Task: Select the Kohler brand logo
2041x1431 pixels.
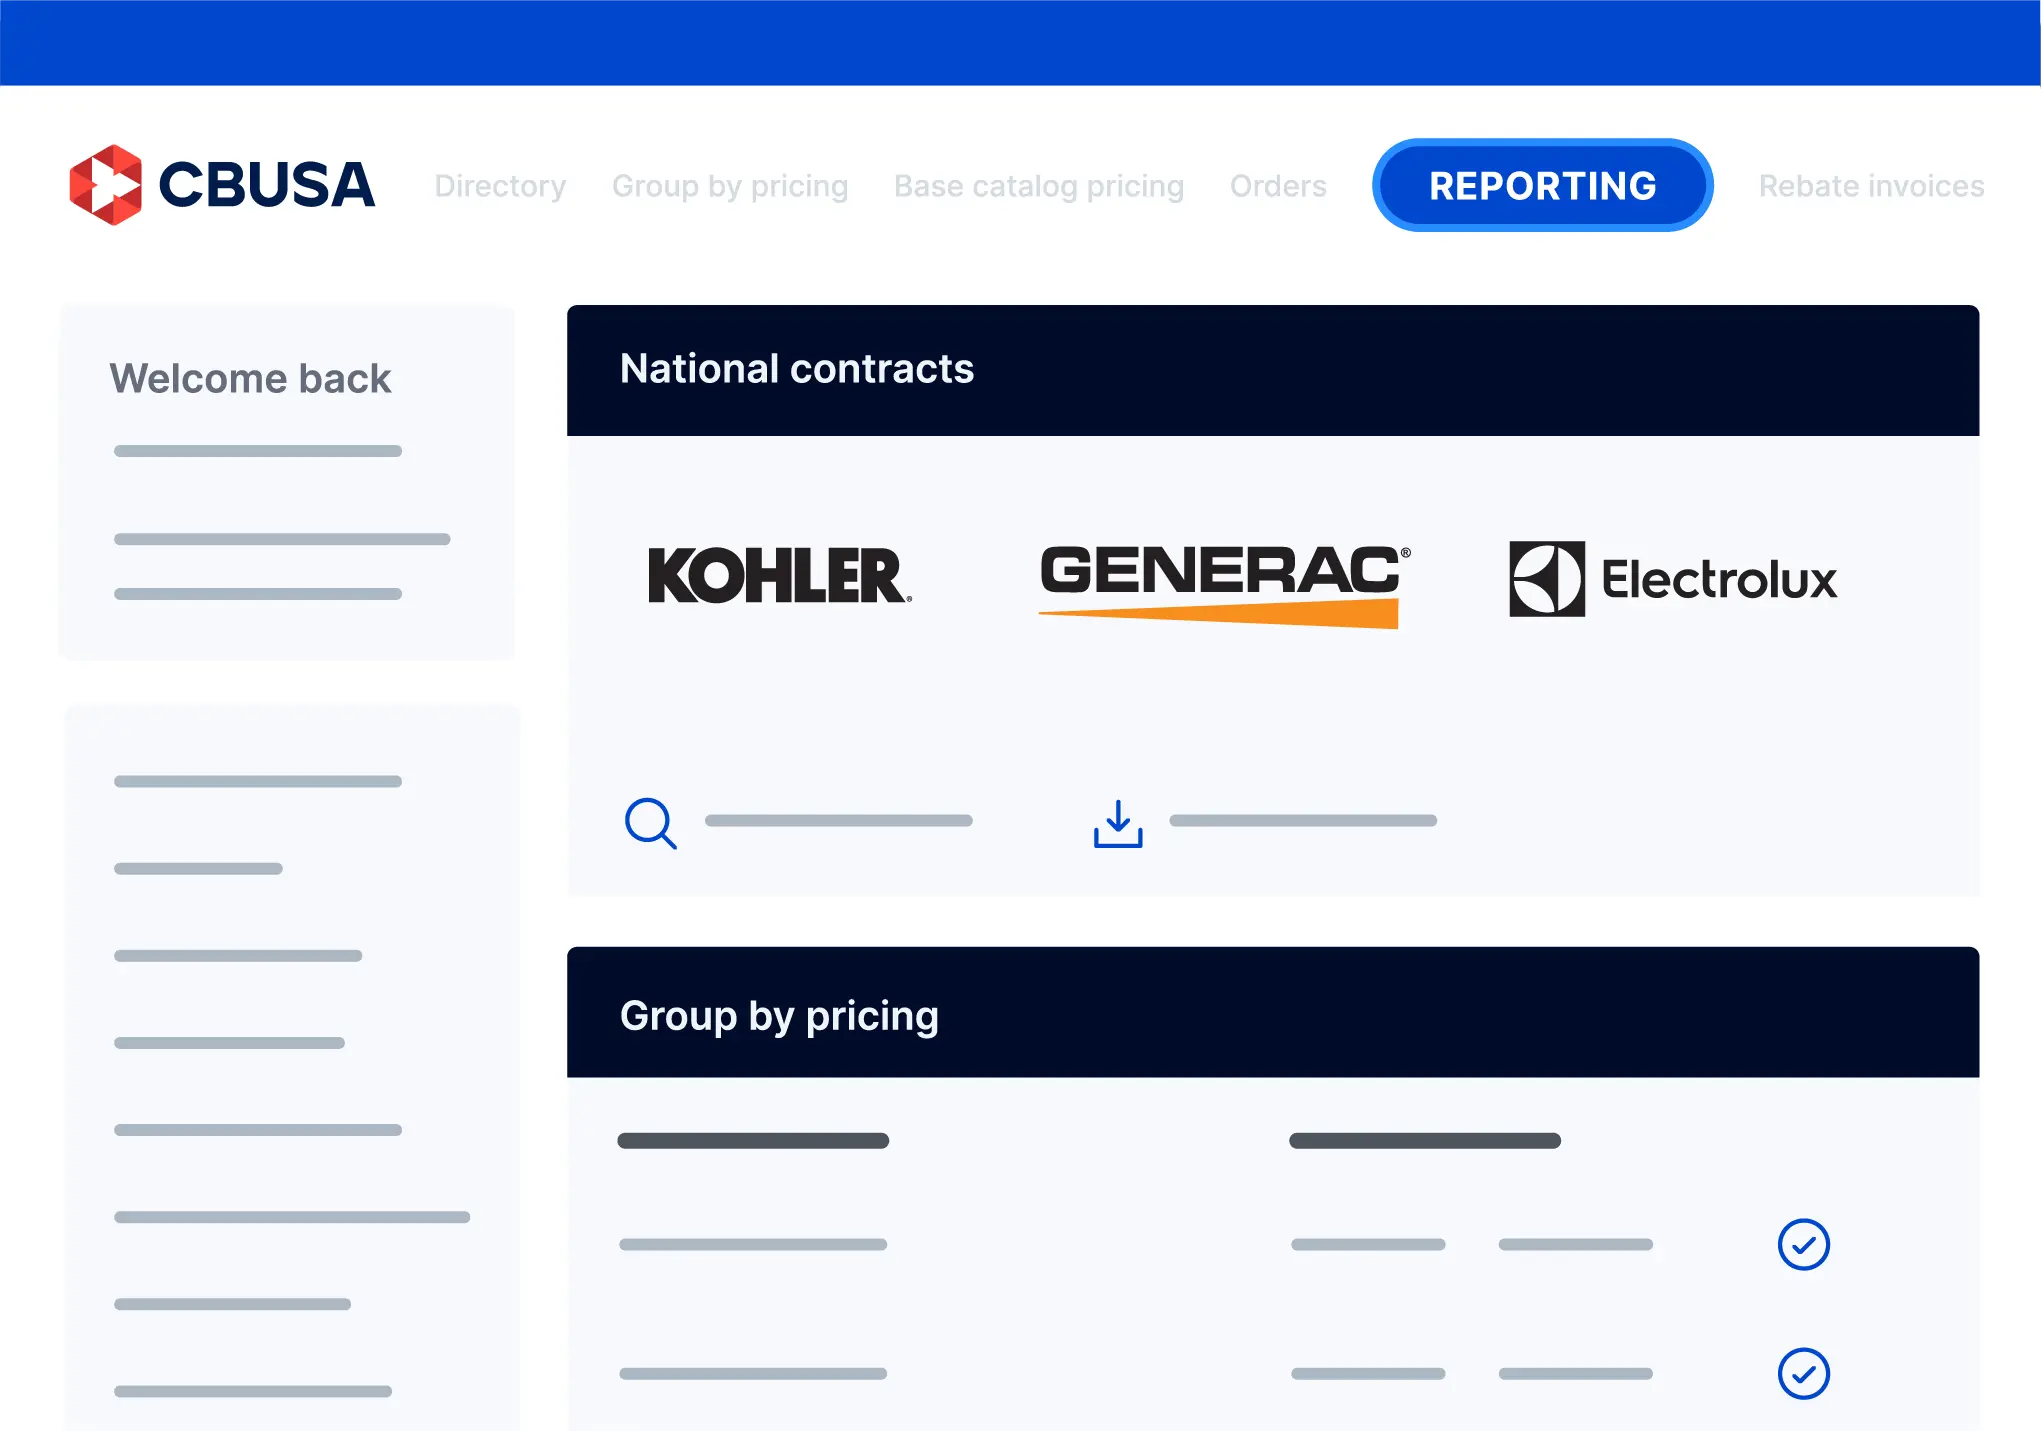Action: [779, 575]
